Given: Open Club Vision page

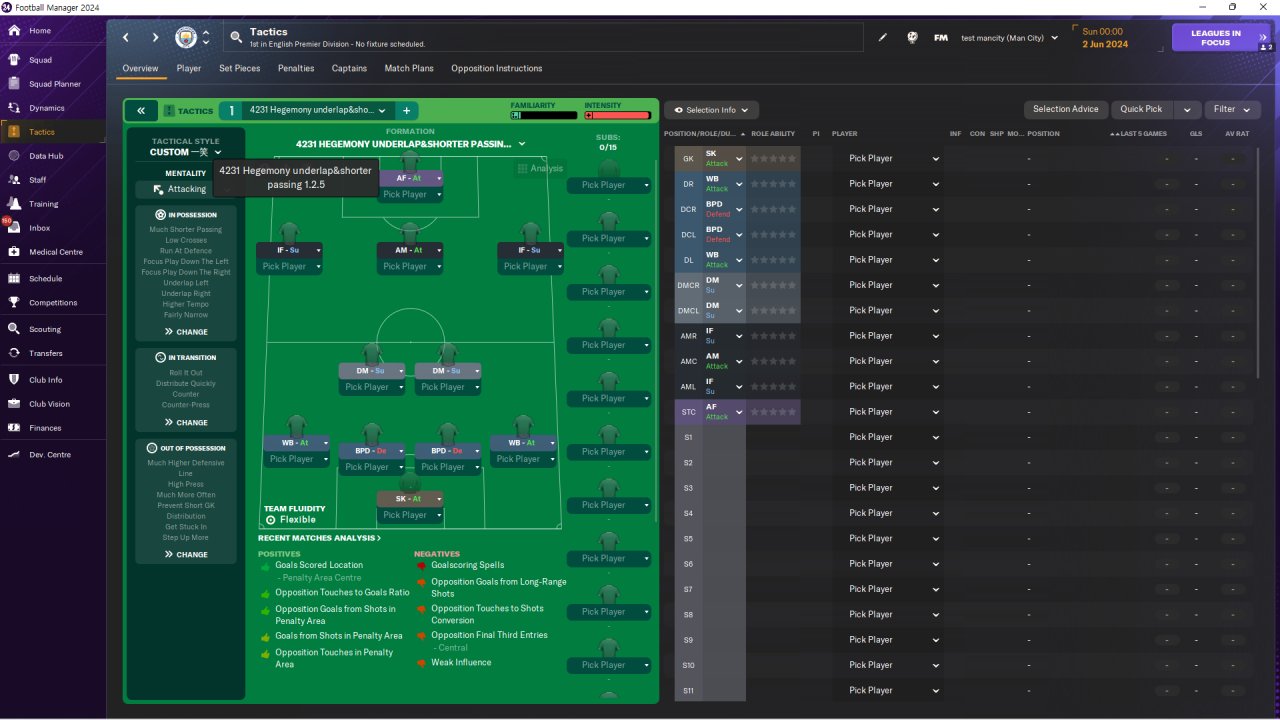Looking at the screenshot, I should pos(49,404).
